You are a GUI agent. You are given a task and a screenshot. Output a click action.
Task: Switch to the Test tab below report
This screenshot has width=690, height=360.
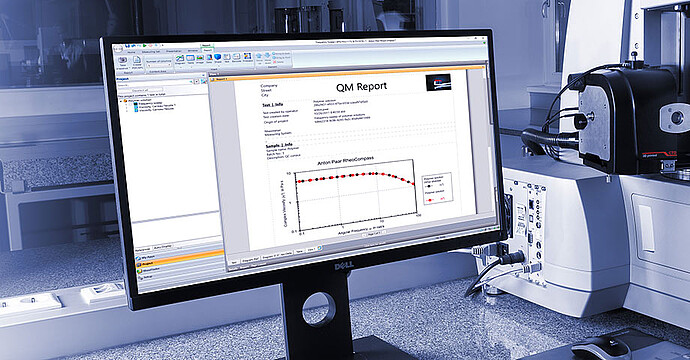(x=234, y=262)
